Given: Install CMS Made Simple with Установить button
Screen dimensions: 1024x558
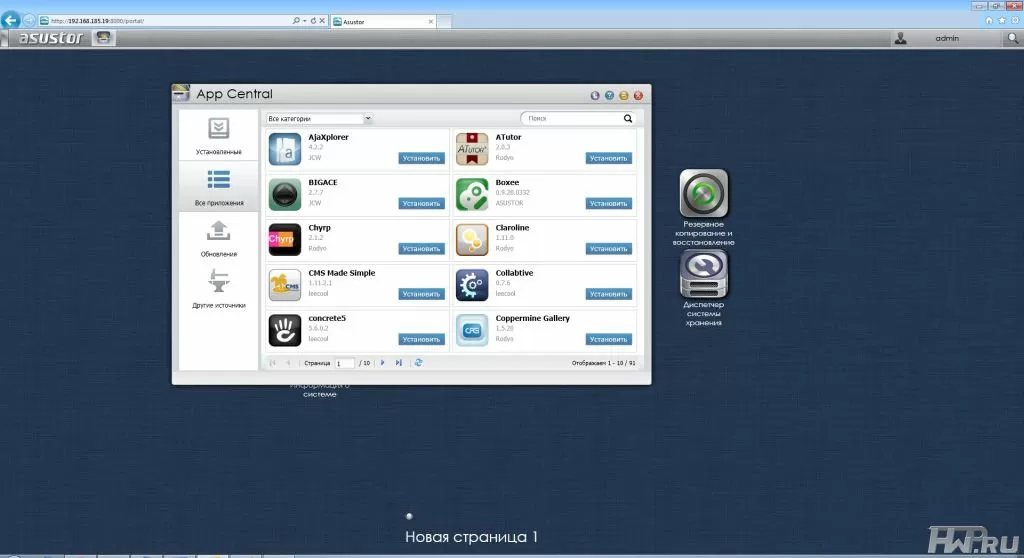Looking at the screenshot, I should (421, 294).
